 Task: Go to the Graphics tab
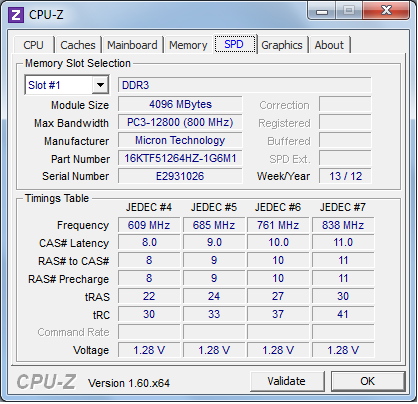(282, 45)
